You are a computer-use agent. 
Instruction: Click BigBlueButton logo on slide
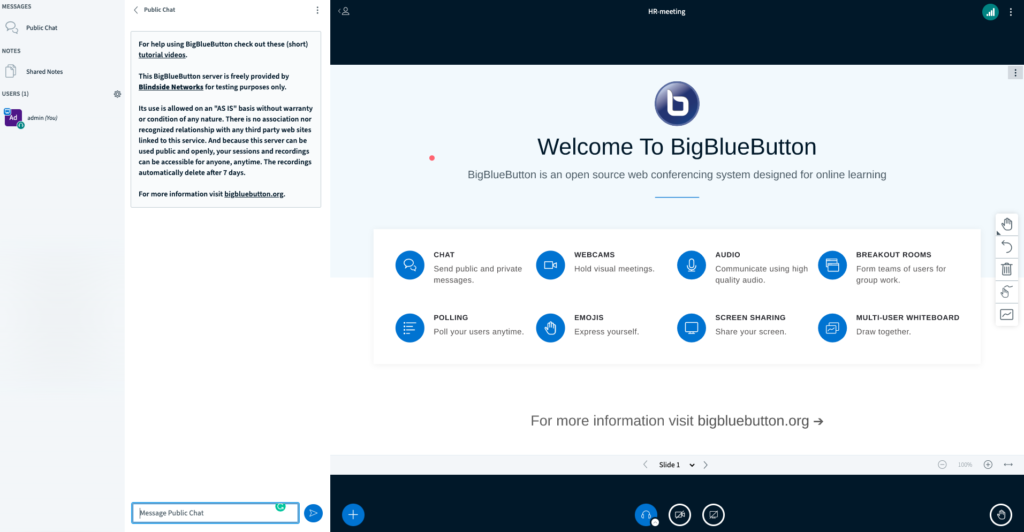[x=677, y=104]
